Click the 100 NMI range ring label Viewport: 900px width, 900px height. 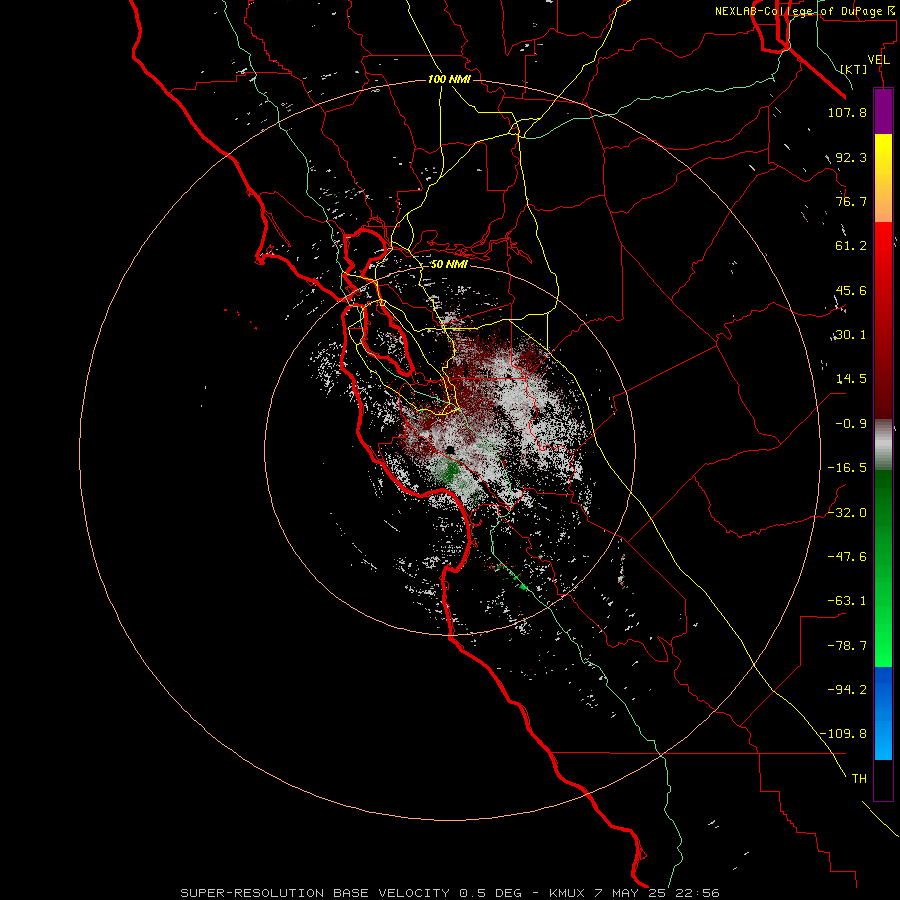pos(449,79)
